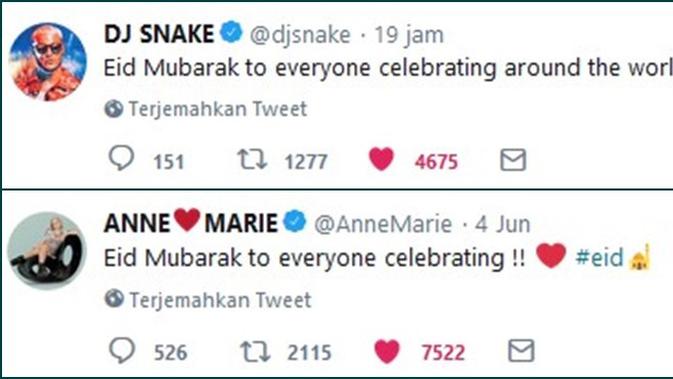Open the @AnneMarie handle
The height and width of the screenshot is (379, 673).
point(383,224)
